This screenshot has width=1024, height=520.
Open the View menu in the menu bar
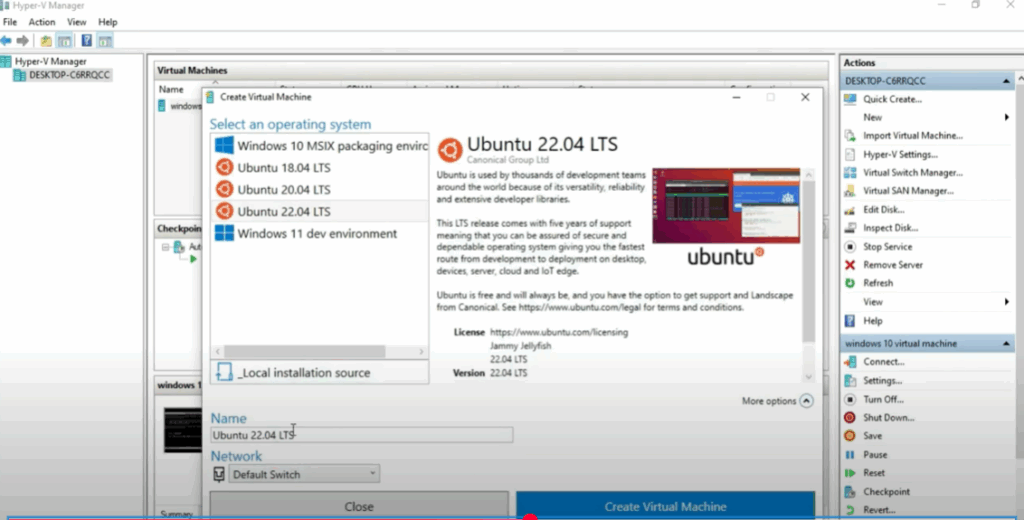click(x=76, y=22)
